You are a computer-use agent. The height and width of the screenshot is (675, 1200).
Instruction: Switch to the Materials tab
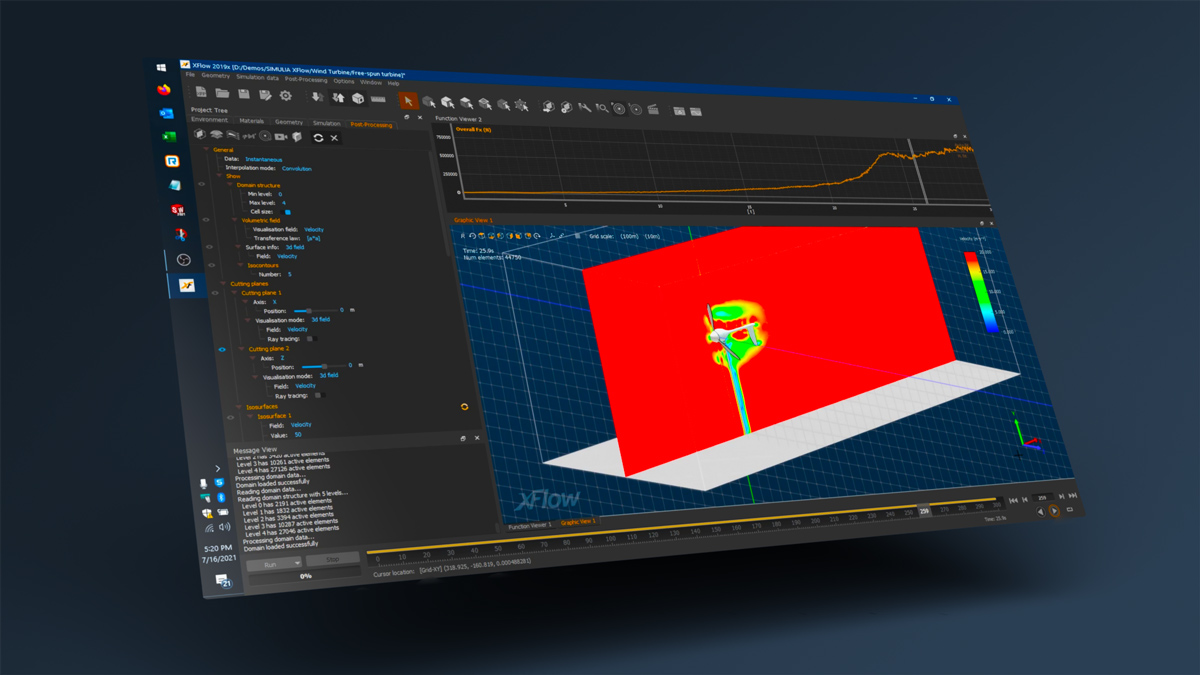click(x=251, y=121)
